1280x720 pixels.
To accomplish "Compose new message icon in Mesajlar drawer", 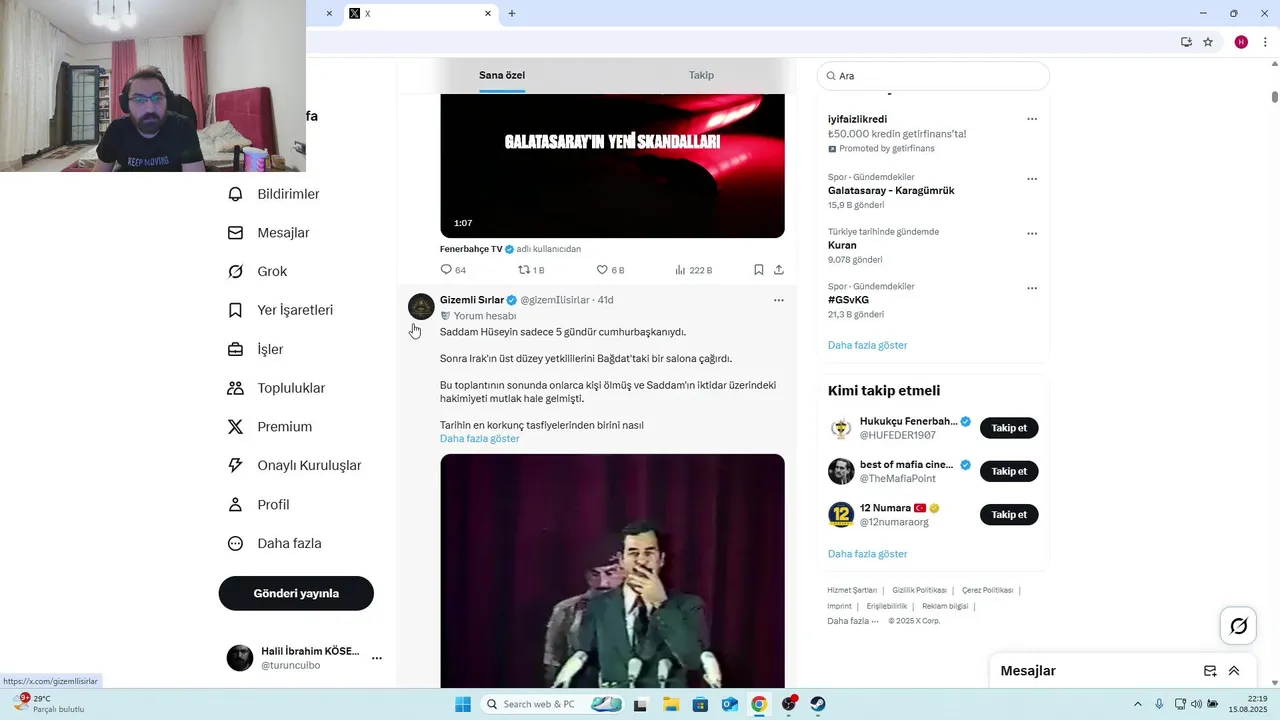I will click(1210, 671).
